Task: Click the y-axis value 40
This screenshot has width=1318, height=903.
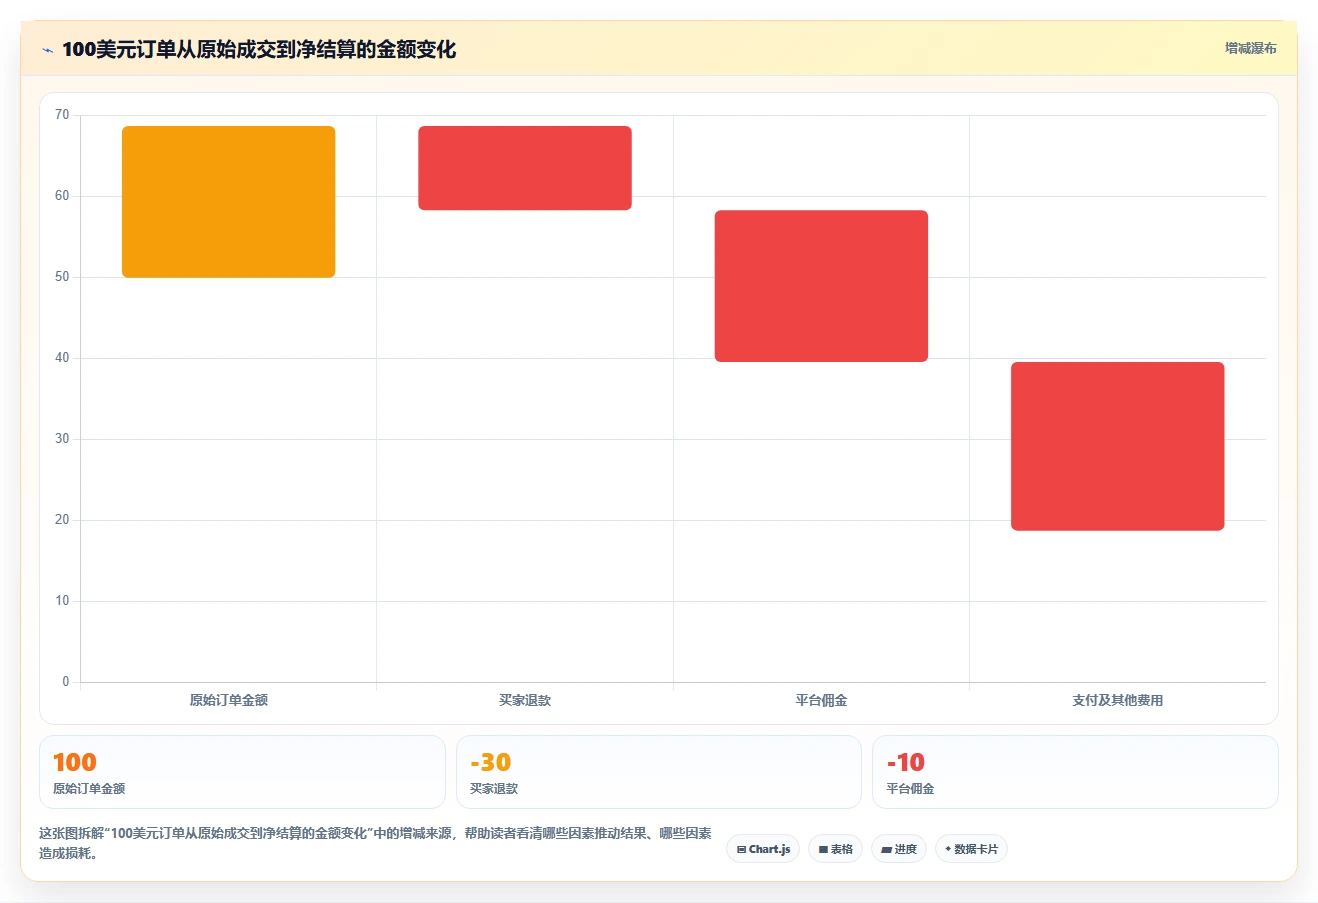Action: click(x=62, y=358)
